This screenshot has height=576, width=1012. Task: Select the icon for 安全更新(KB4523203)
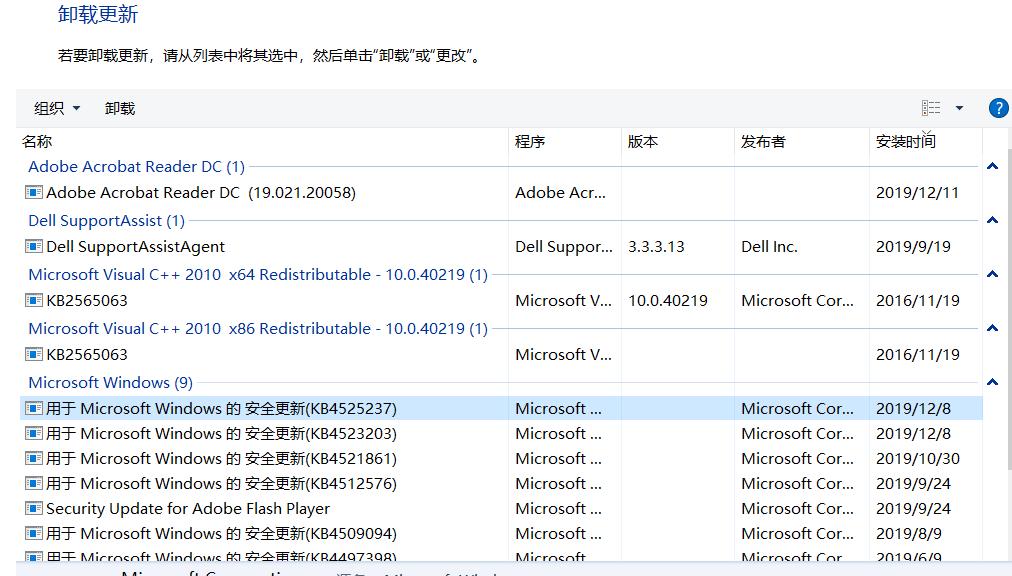[x=34, y=433]
